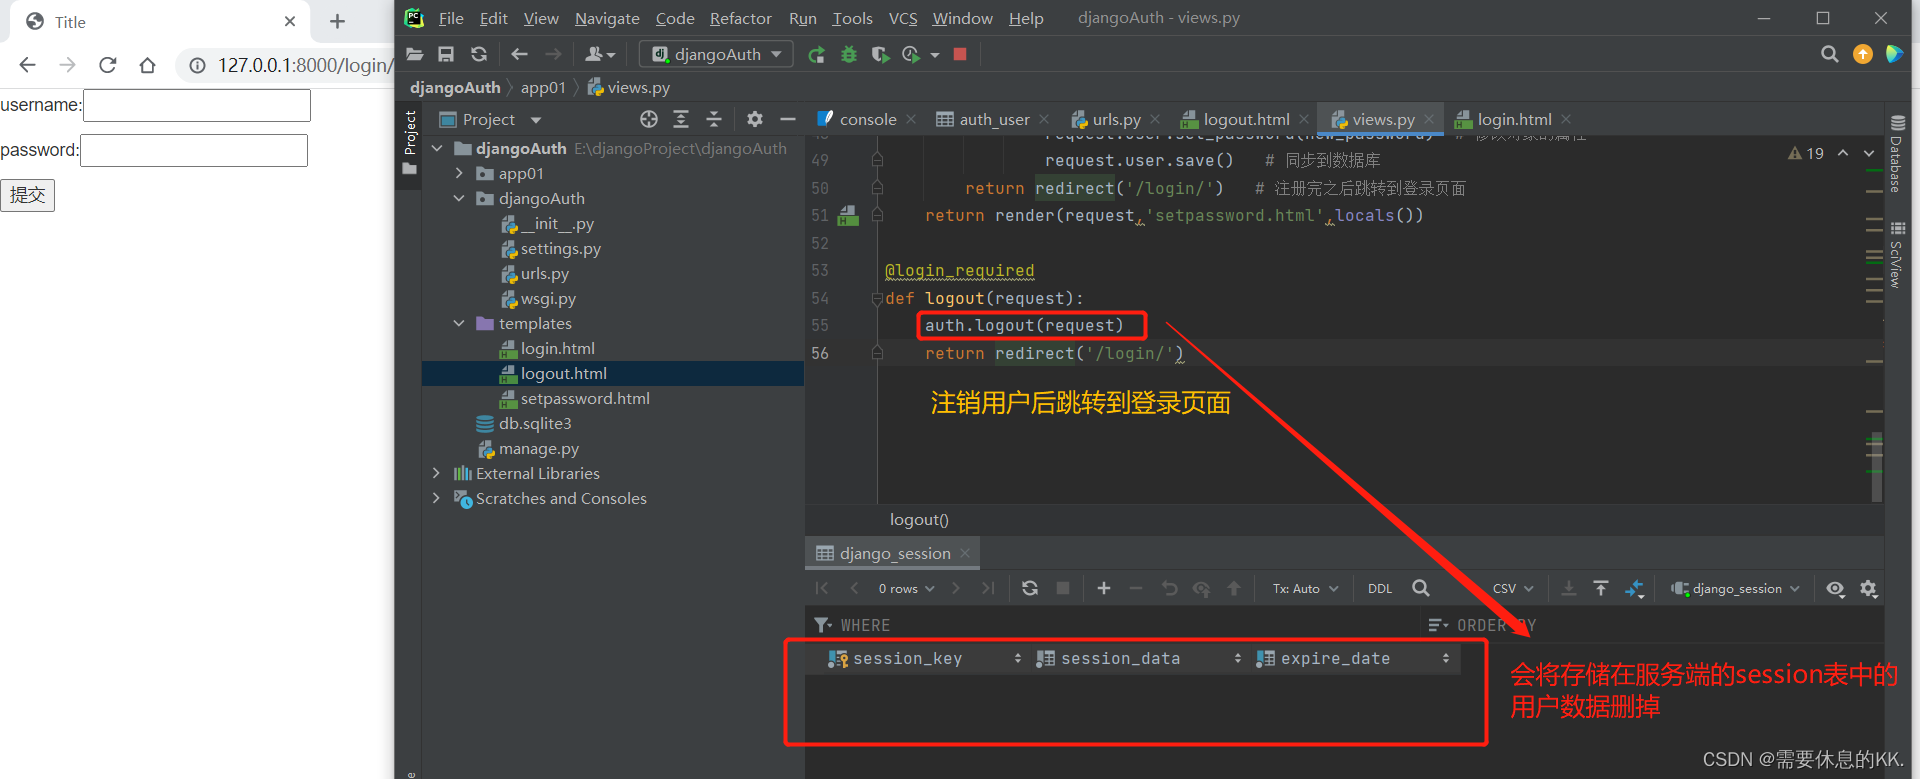Image resolution: width=1920 pixels, height=779 pixels.
Task: Click the DDL button
Action: tap(1380, 589)
